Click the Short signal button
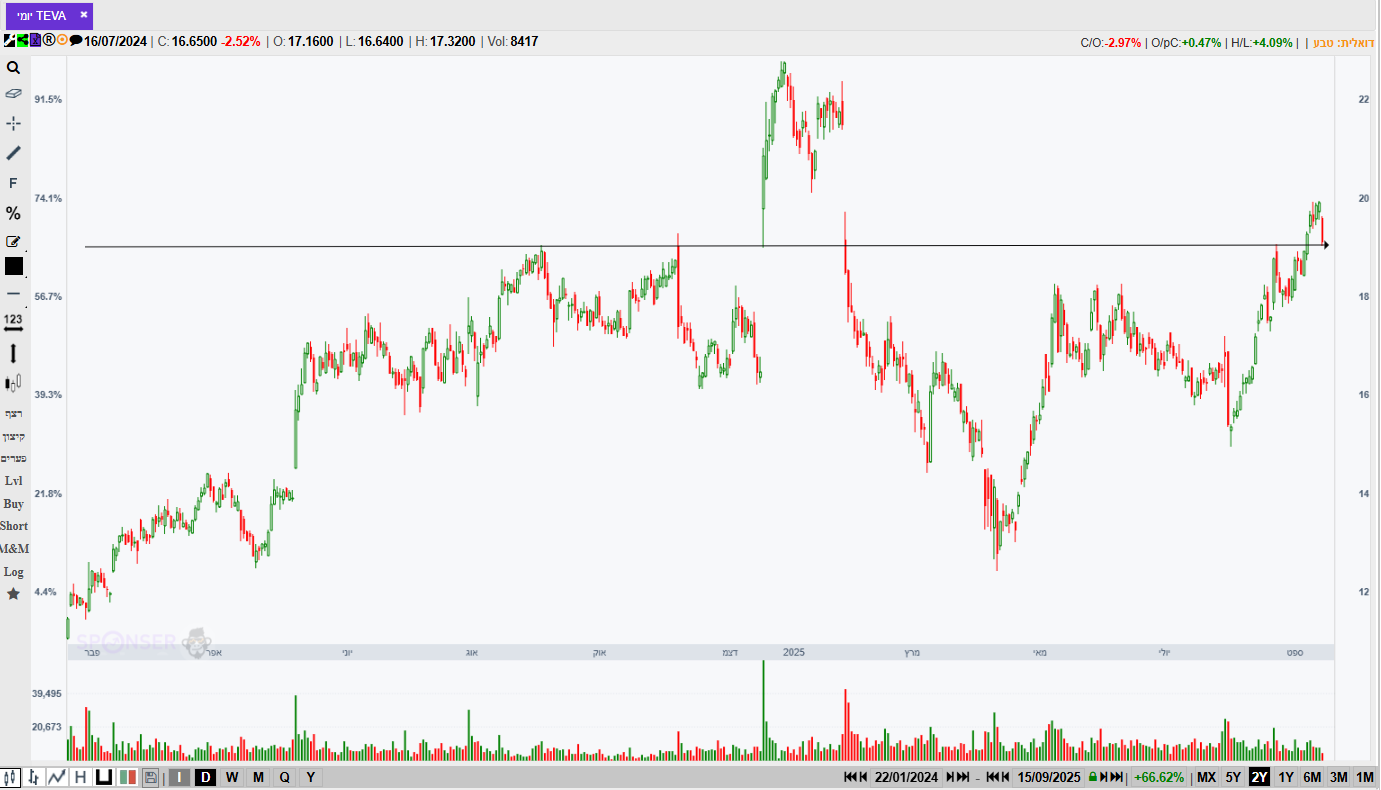1381x790 pixels. coord(14,526)
